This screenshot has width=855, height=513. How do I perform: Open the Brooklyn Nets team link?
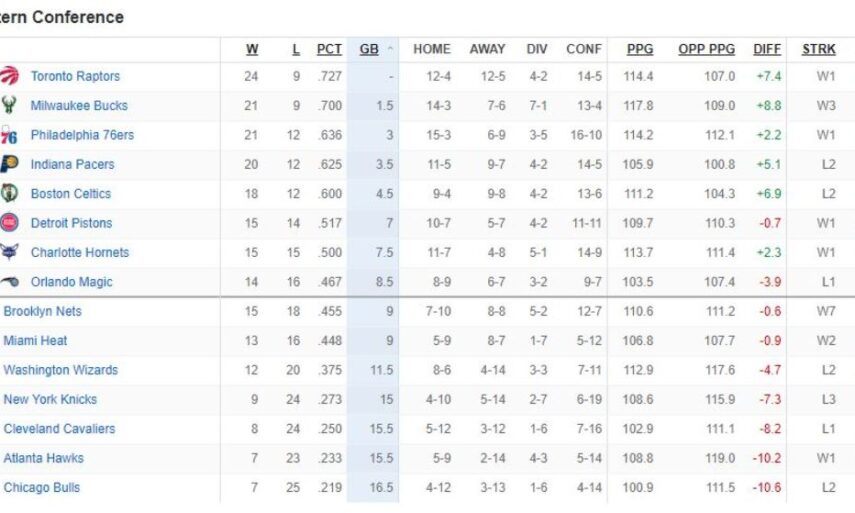(x=42, y=311)
